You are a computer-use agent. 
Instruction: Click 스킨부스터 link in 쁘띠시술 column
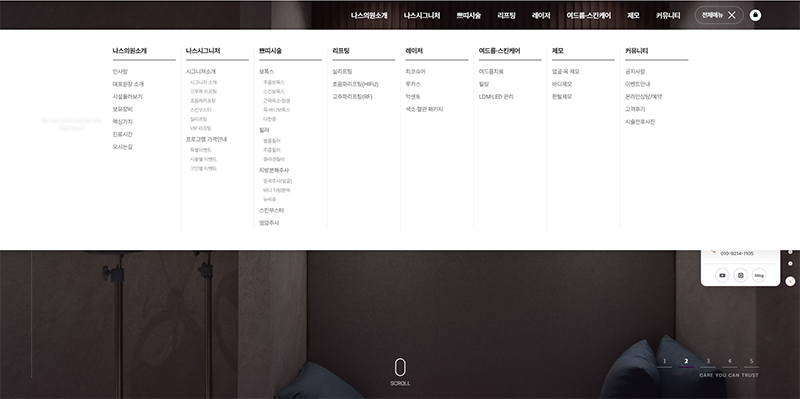pyautogui.click(x=271, y=211)
